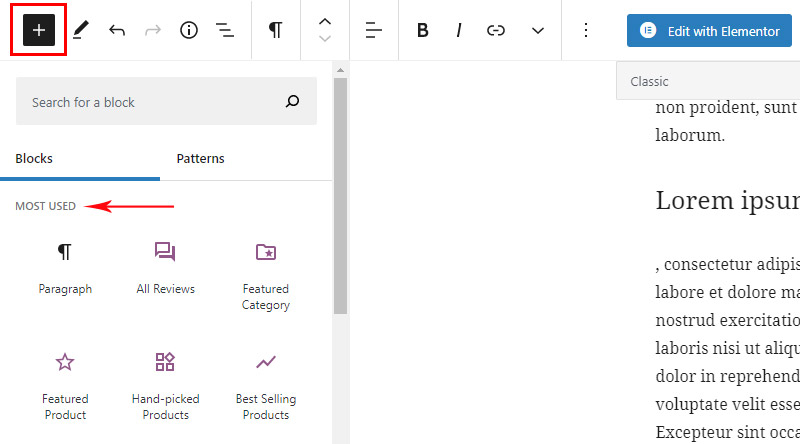Click the Search for a block field
This screenshot has height=444, width=800.
pos(166,101)
